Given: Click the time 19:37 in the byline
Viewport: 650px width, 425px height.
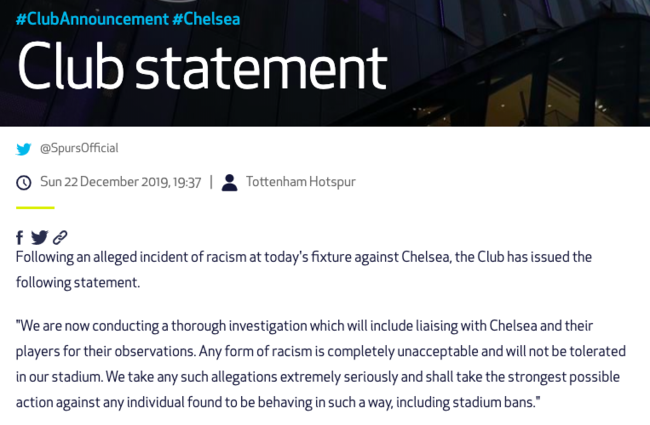Looking at the screenshot, I should point(187,182).
